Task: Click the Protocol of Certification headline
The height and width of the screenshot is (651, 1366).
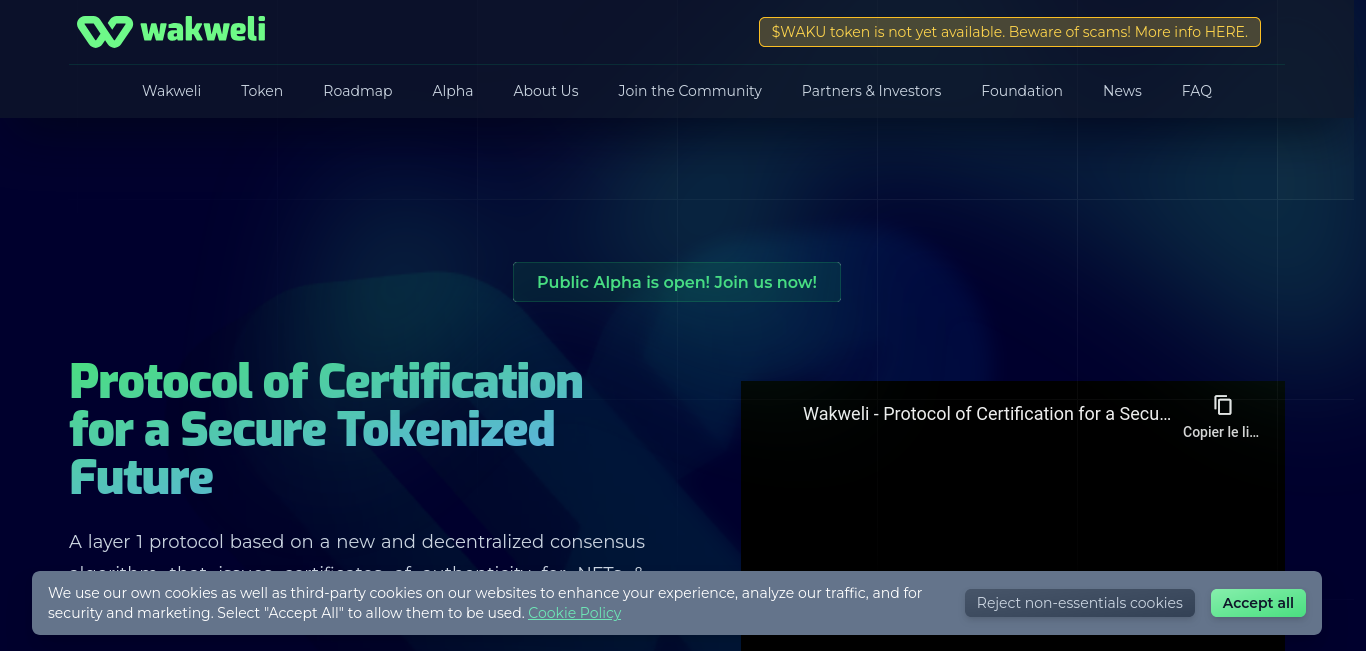Action: pyautogui.click(x=327, y=429)
